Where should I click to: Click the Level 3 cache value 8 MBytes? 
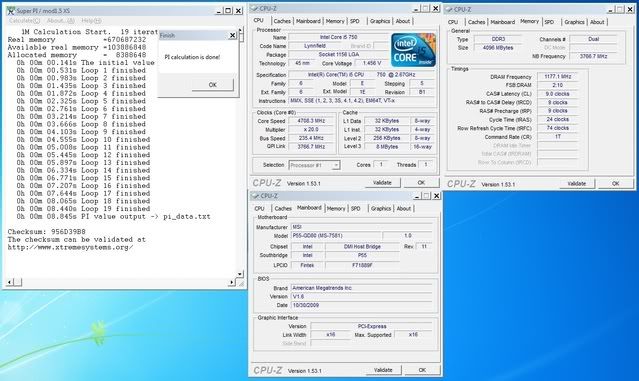click(386, 147)
